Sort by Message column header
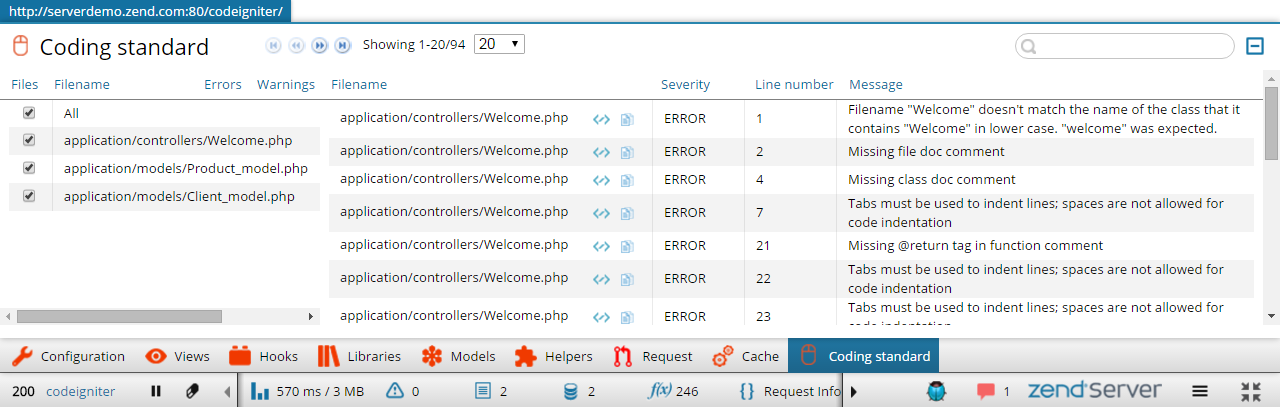Image resolution: width=1280 pixels, height=407 pixels. point(876,85)
